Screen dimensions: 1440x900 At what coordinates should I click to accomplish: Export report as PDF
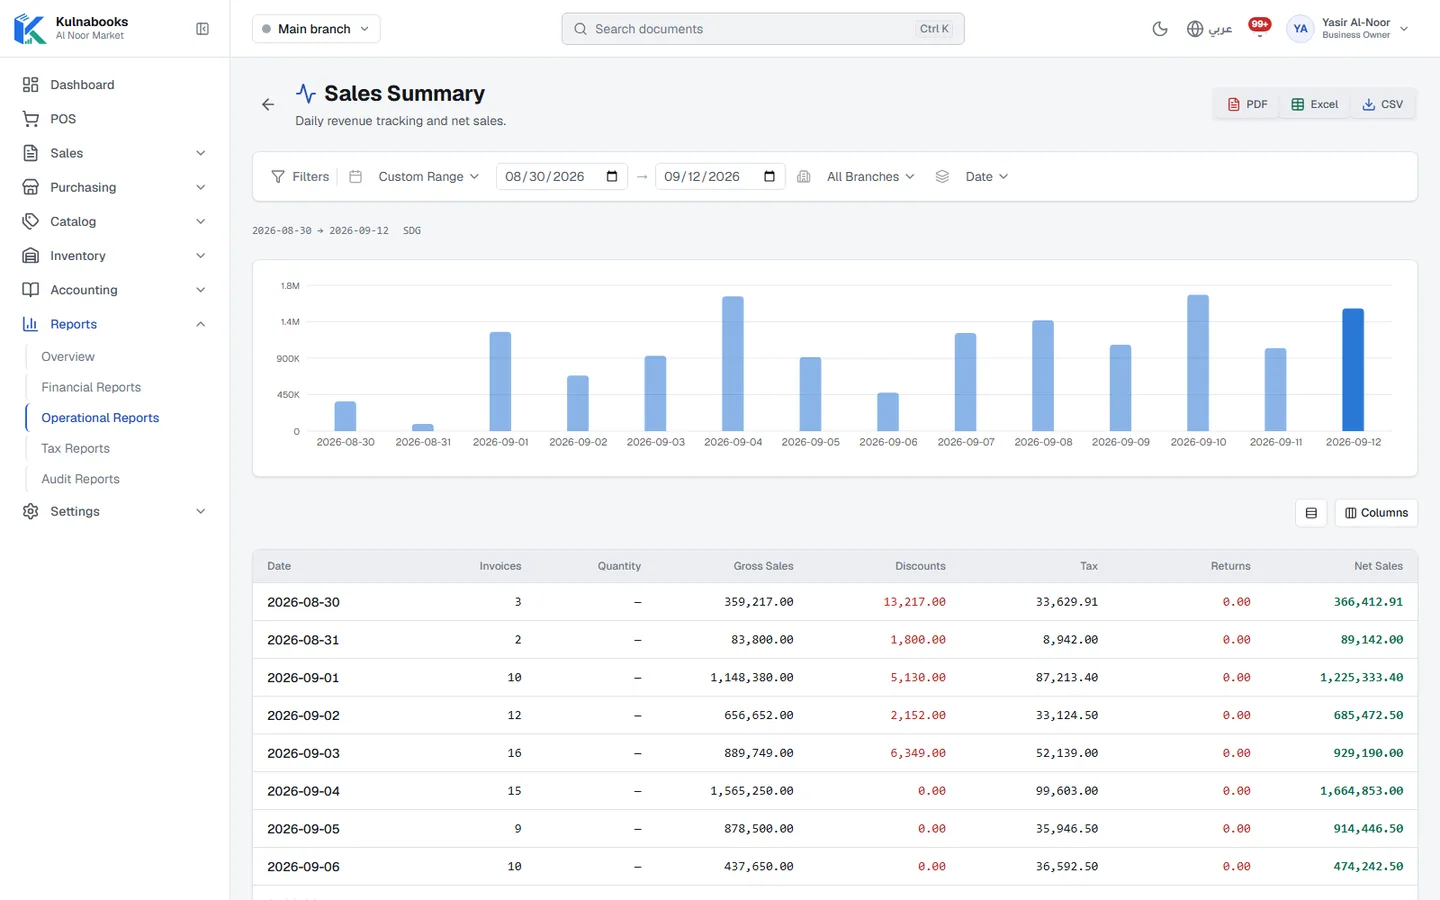(x=1247, y=104)
